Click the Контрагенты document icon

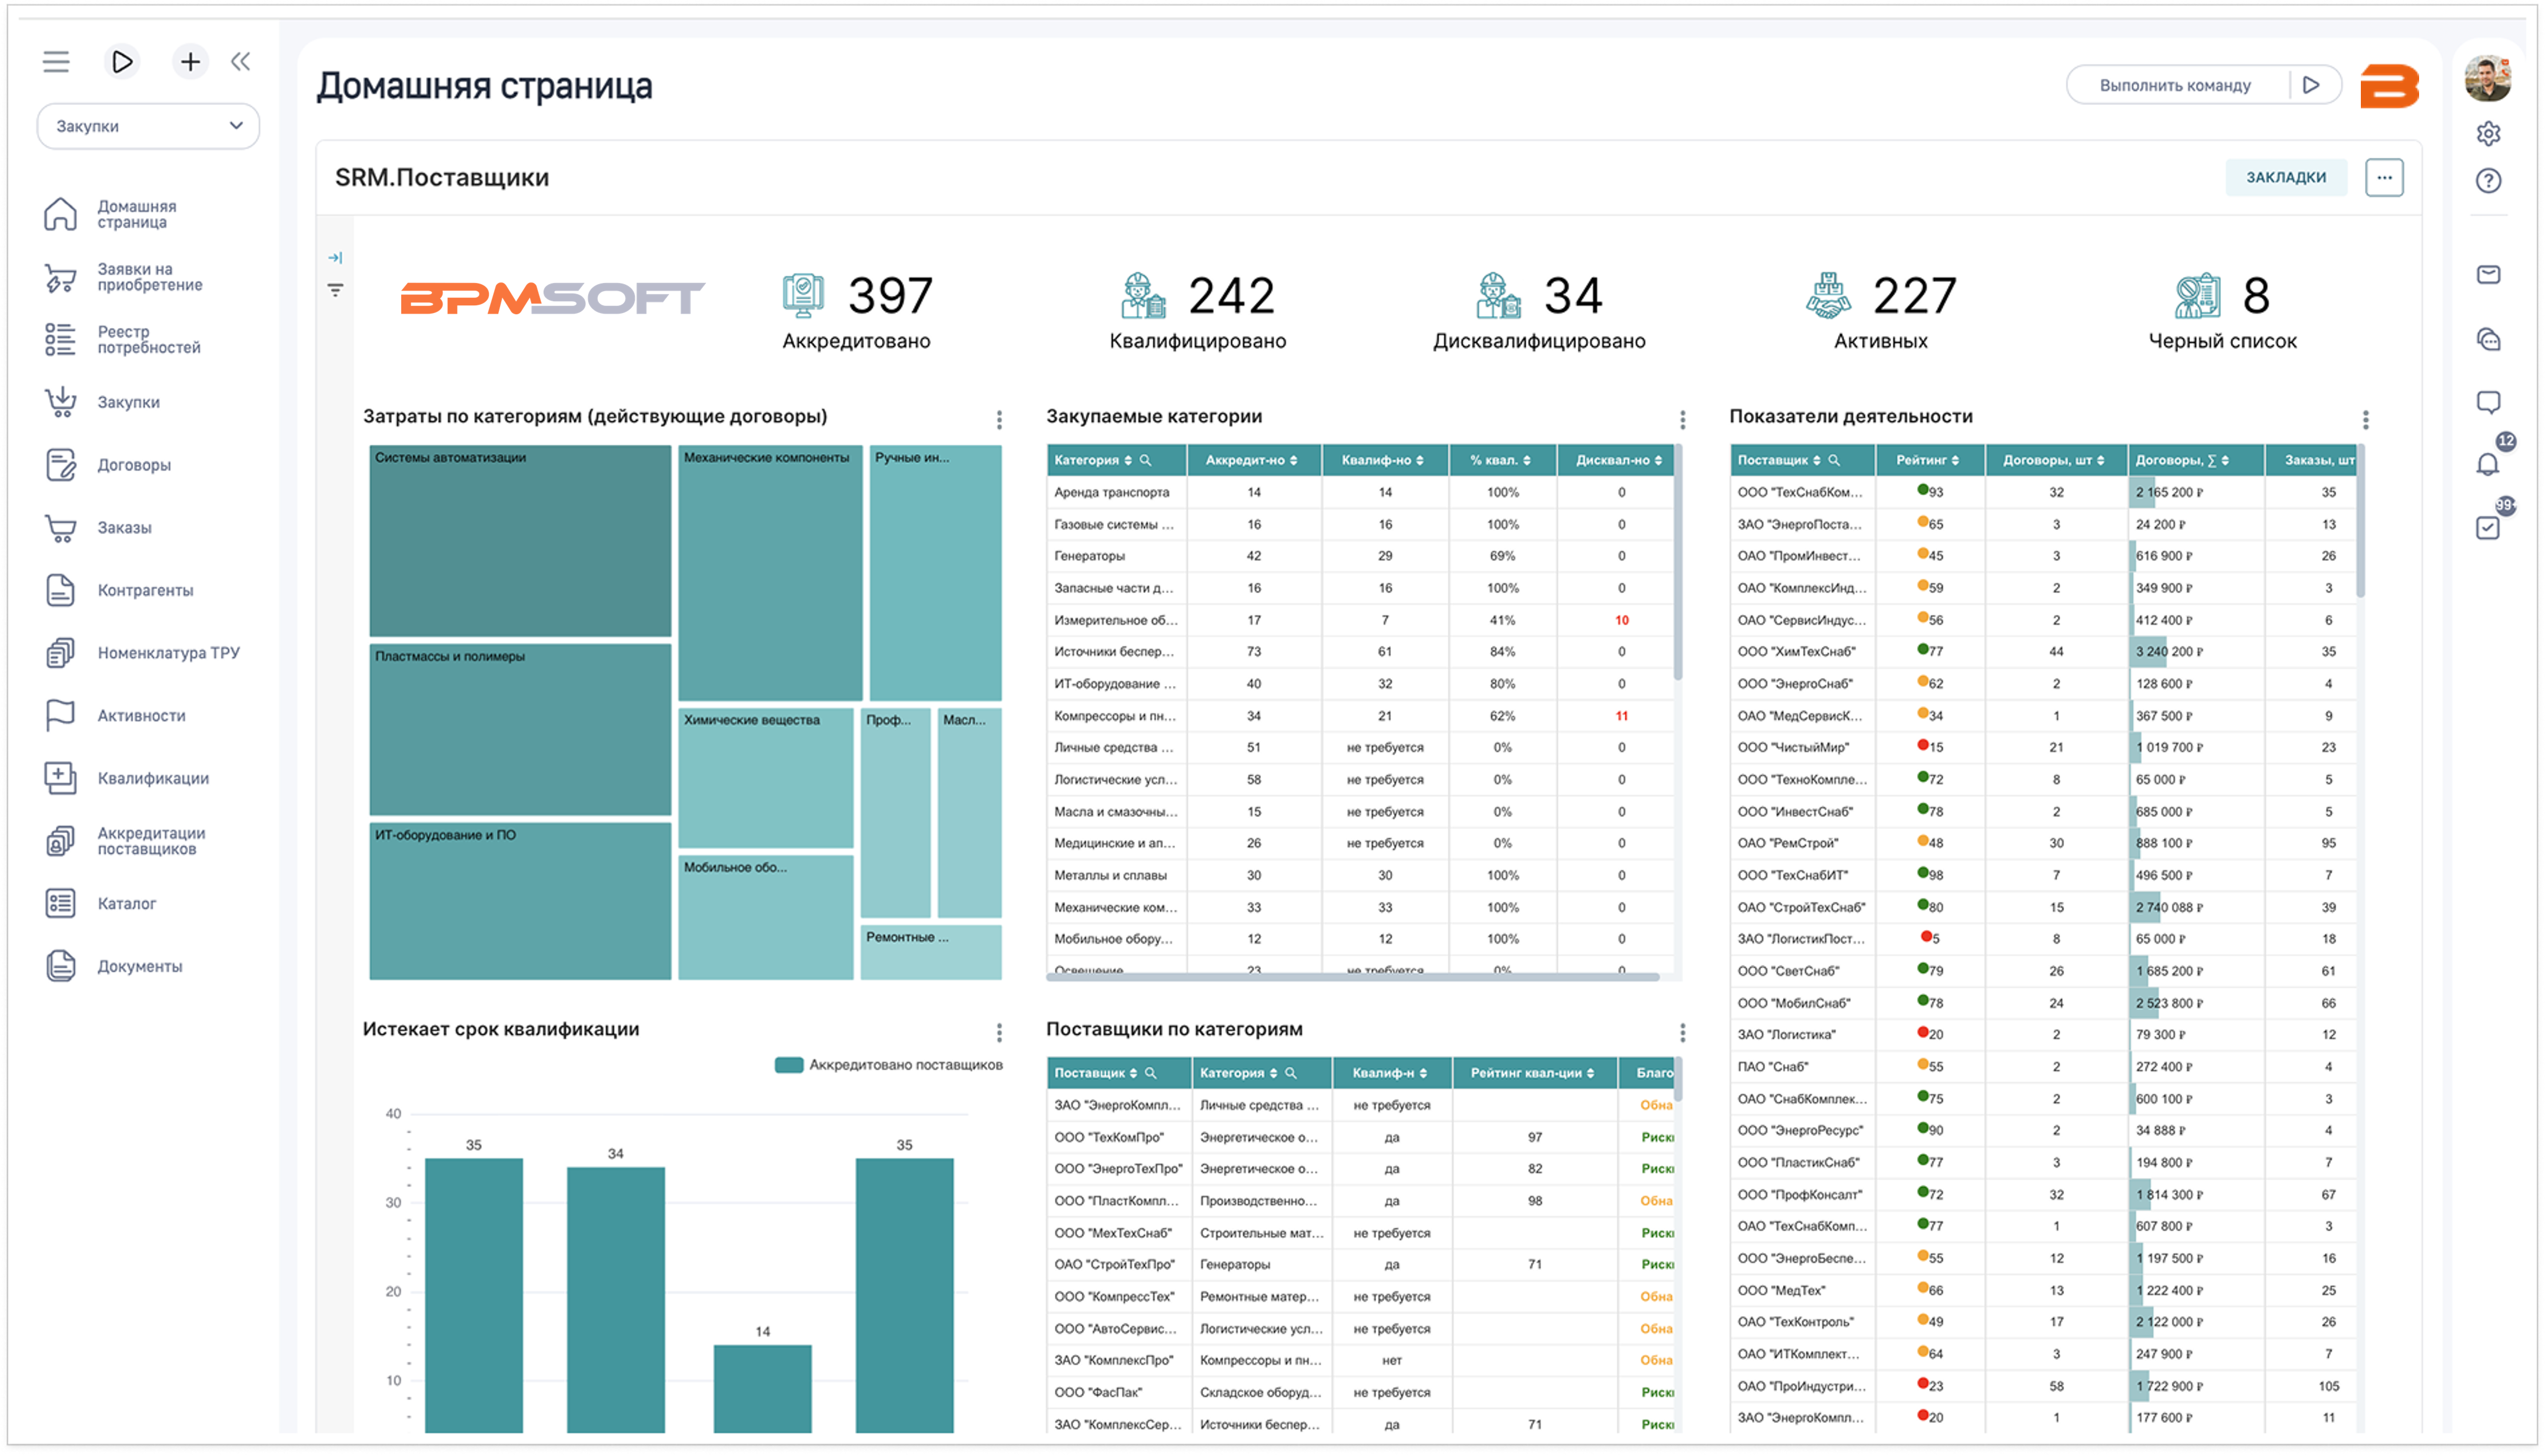tap(60, 590)
